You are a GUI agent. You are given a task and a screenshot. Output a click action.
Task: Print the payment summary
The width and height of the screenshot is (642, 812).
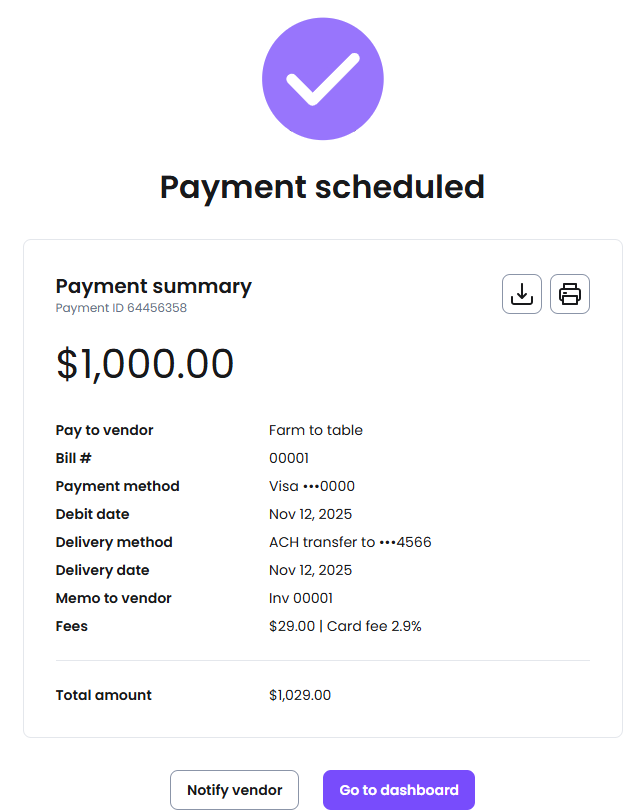(x=570, y=294)
